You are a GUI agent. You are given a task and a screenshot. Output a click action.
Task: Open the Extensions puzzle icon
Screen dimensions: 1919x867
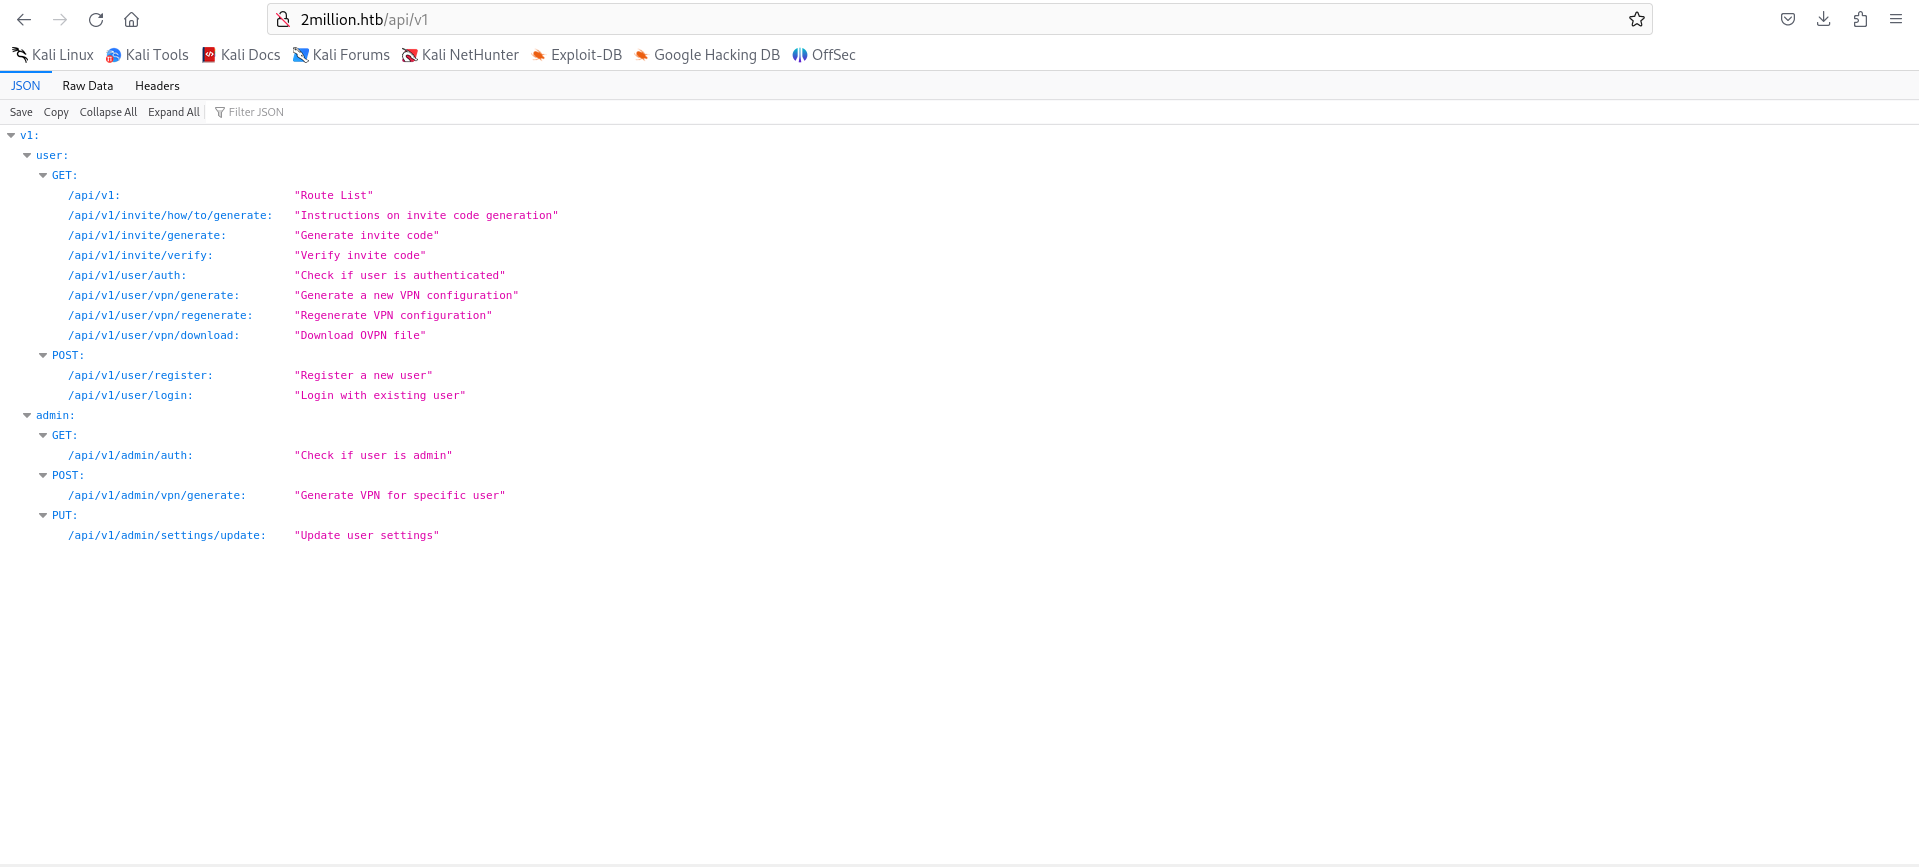point(1859,20)
